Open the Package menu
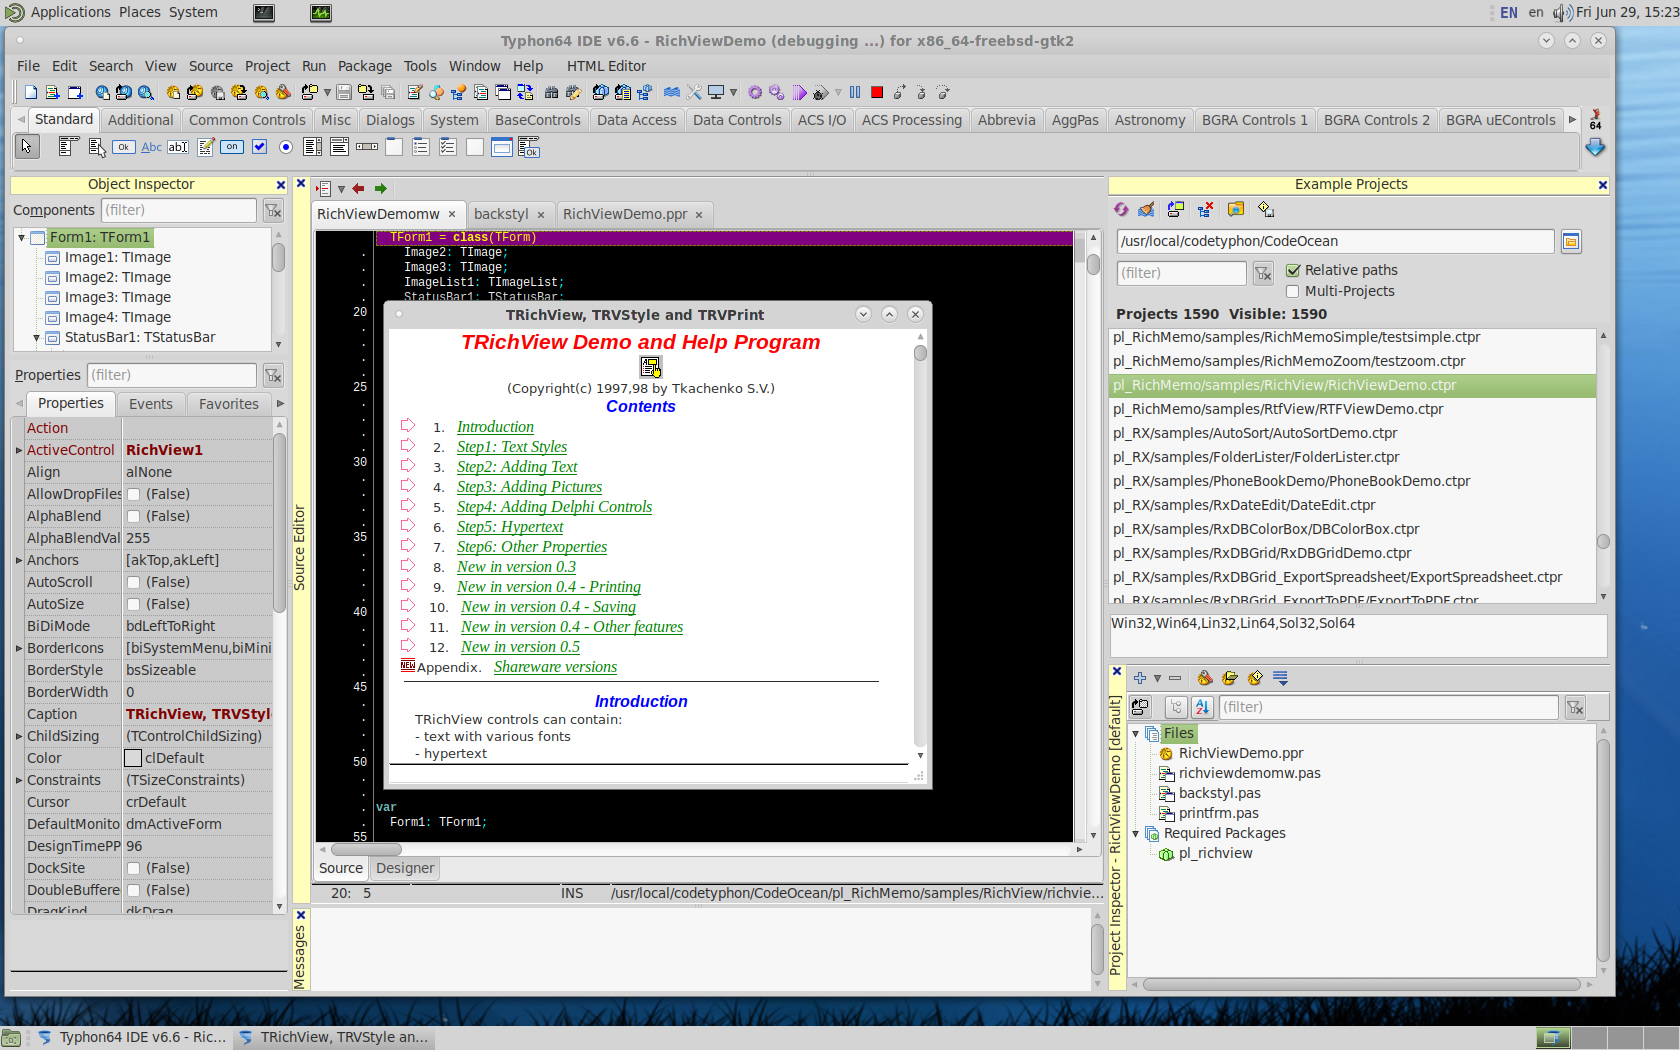 pyautogui.click(x=365, y=66)
